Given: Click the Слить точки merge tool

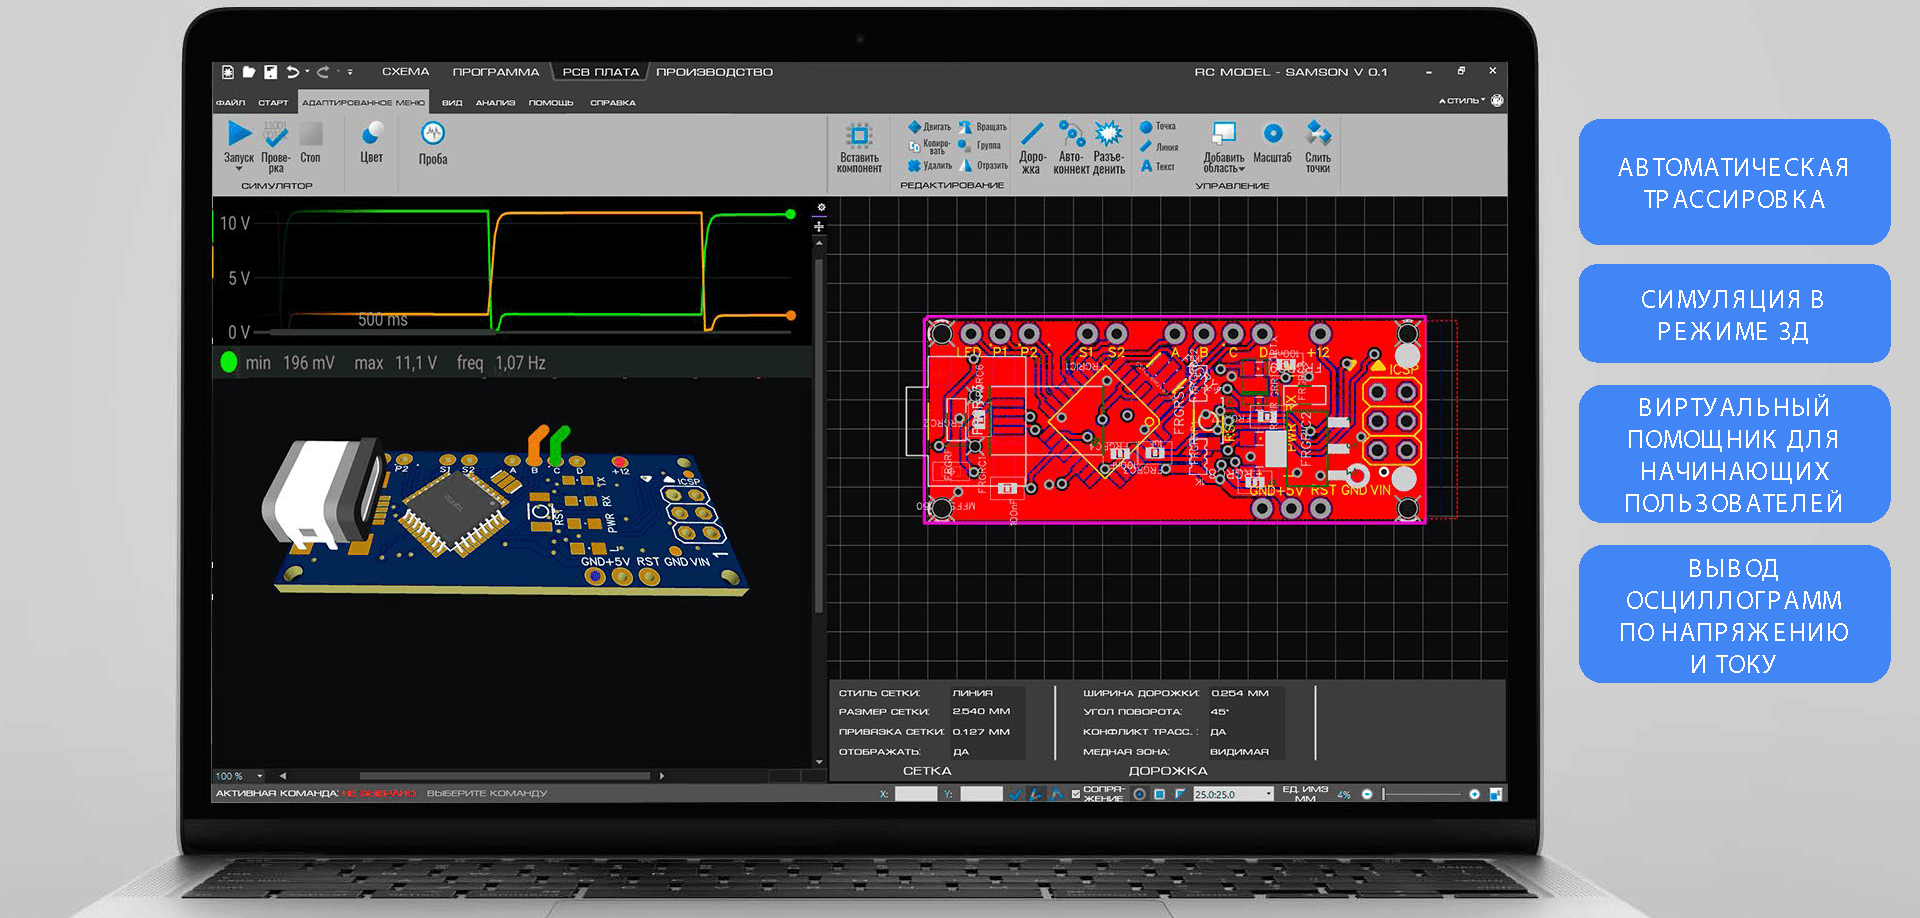Looking at the screenshot, I should click(1318, 147).
